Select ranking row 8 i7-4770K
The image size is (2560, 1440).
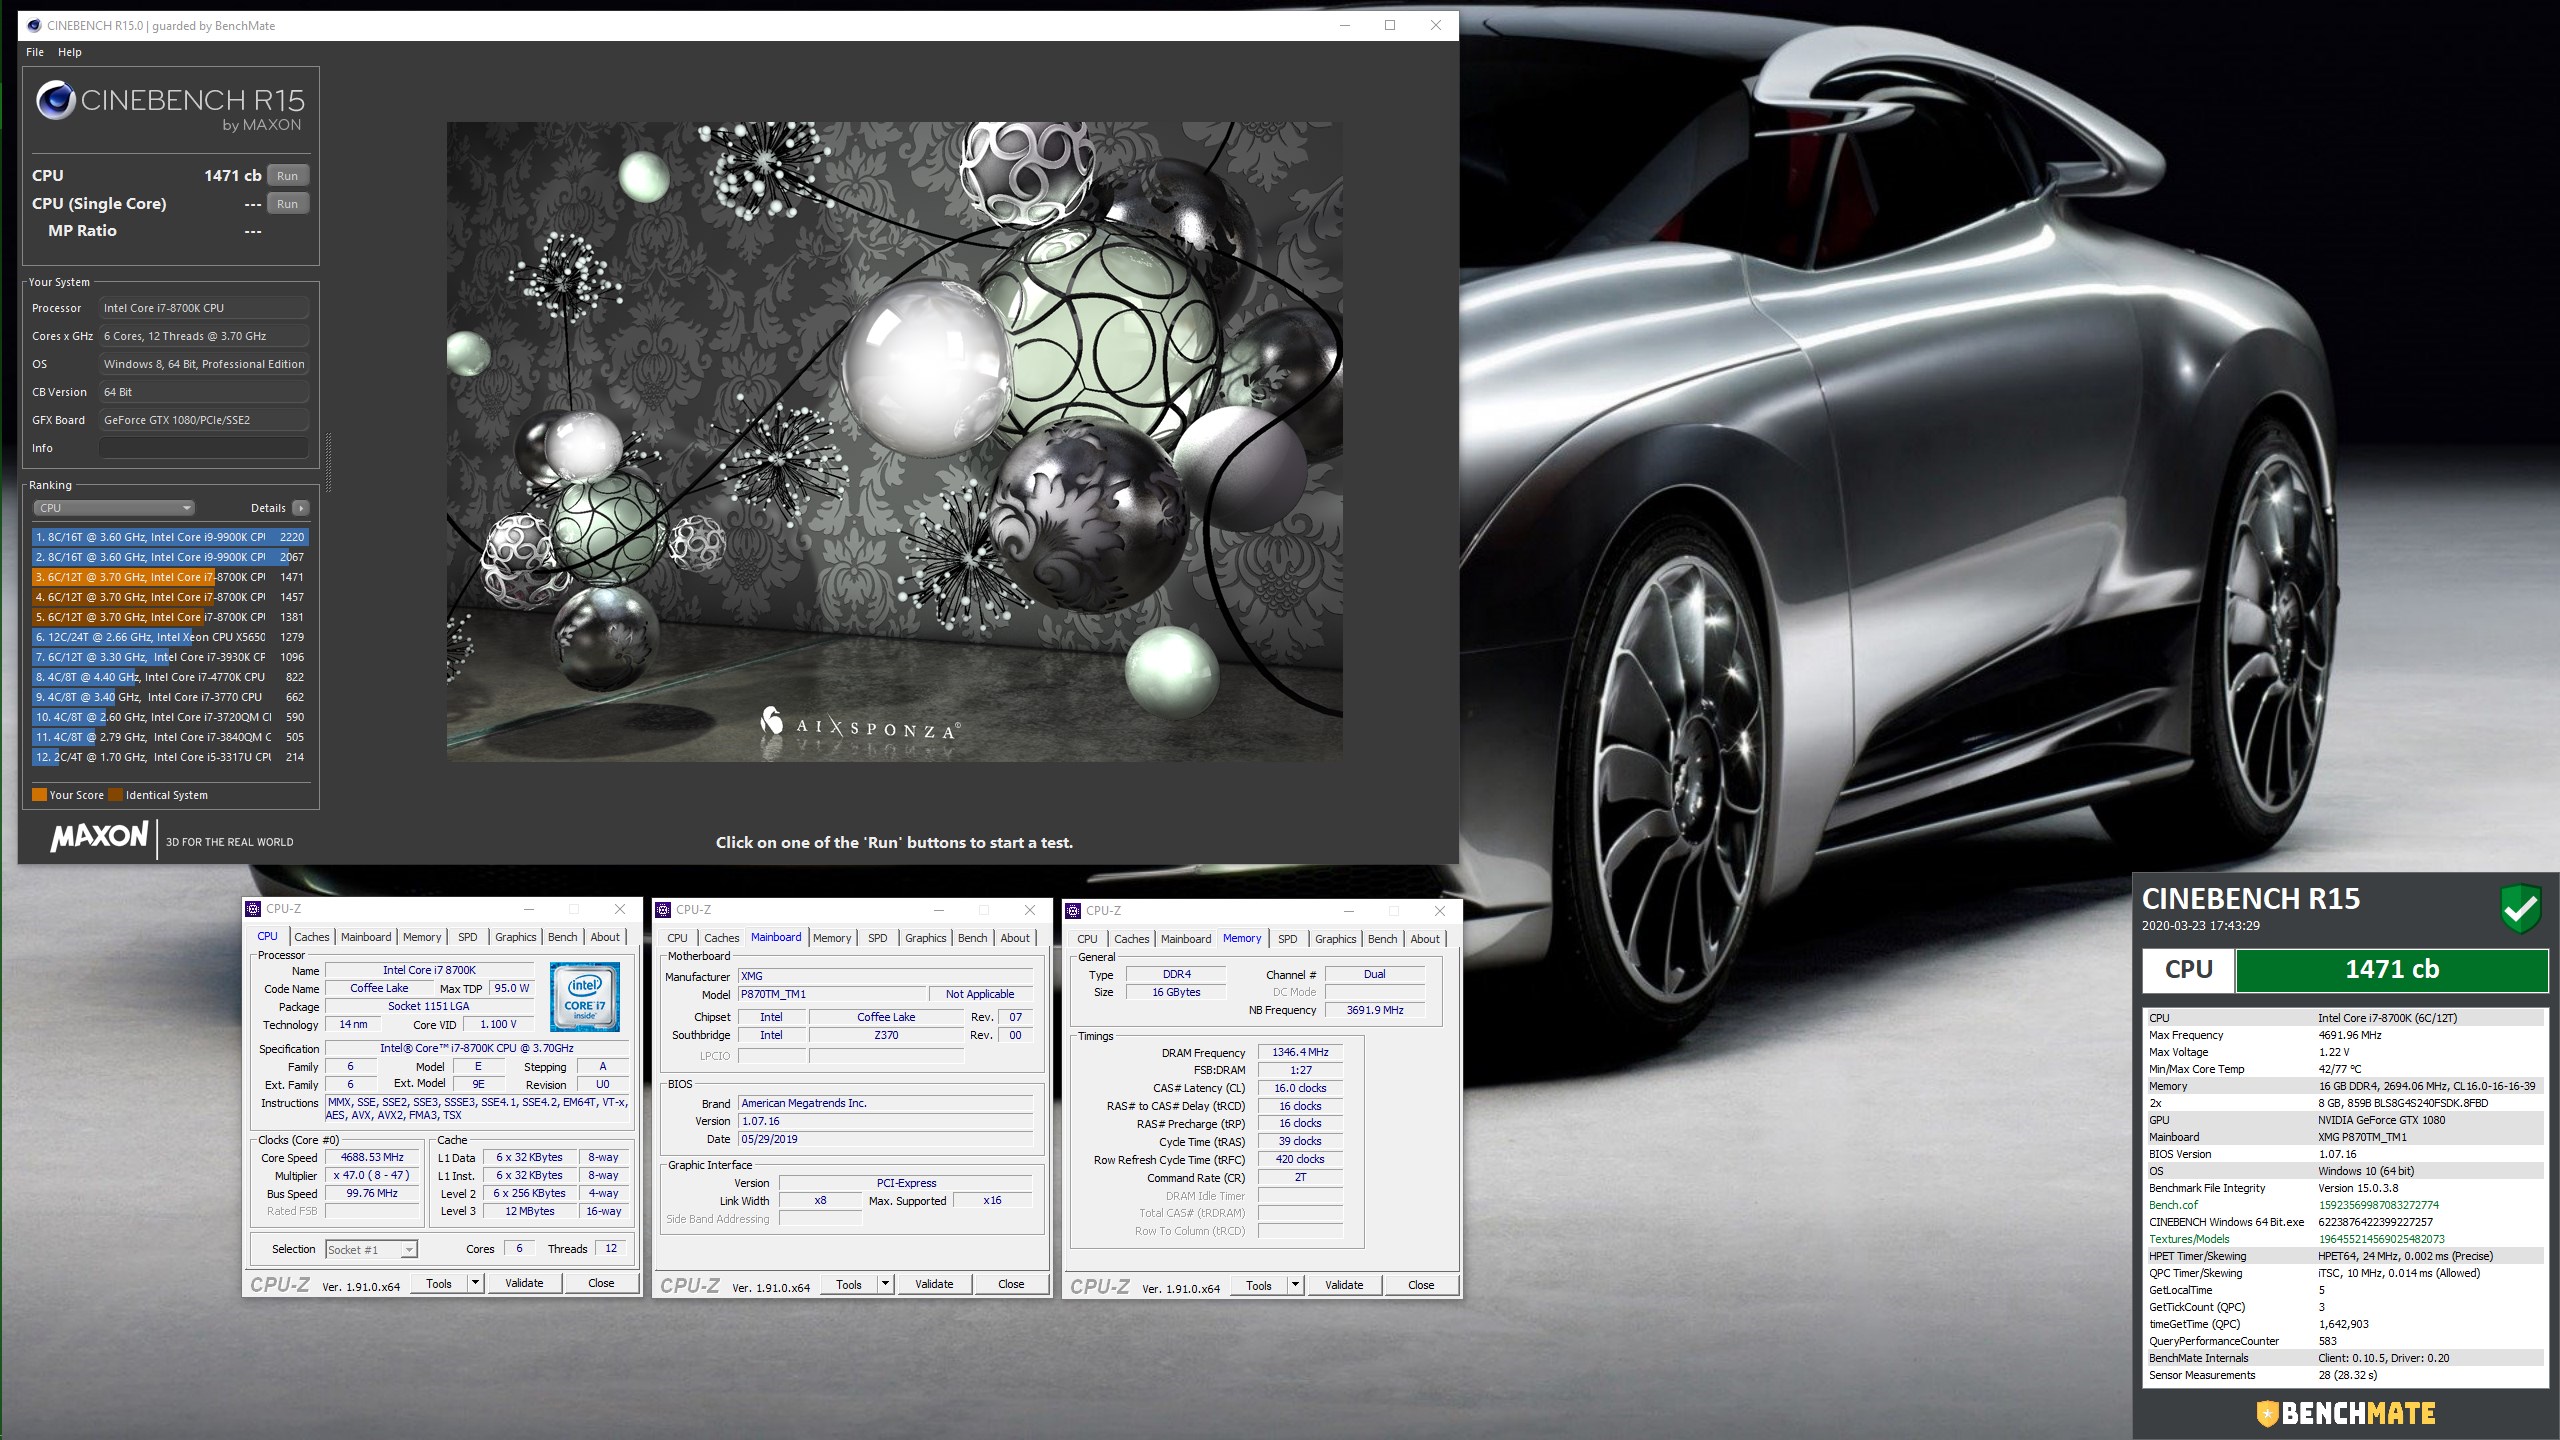(170, 677)
